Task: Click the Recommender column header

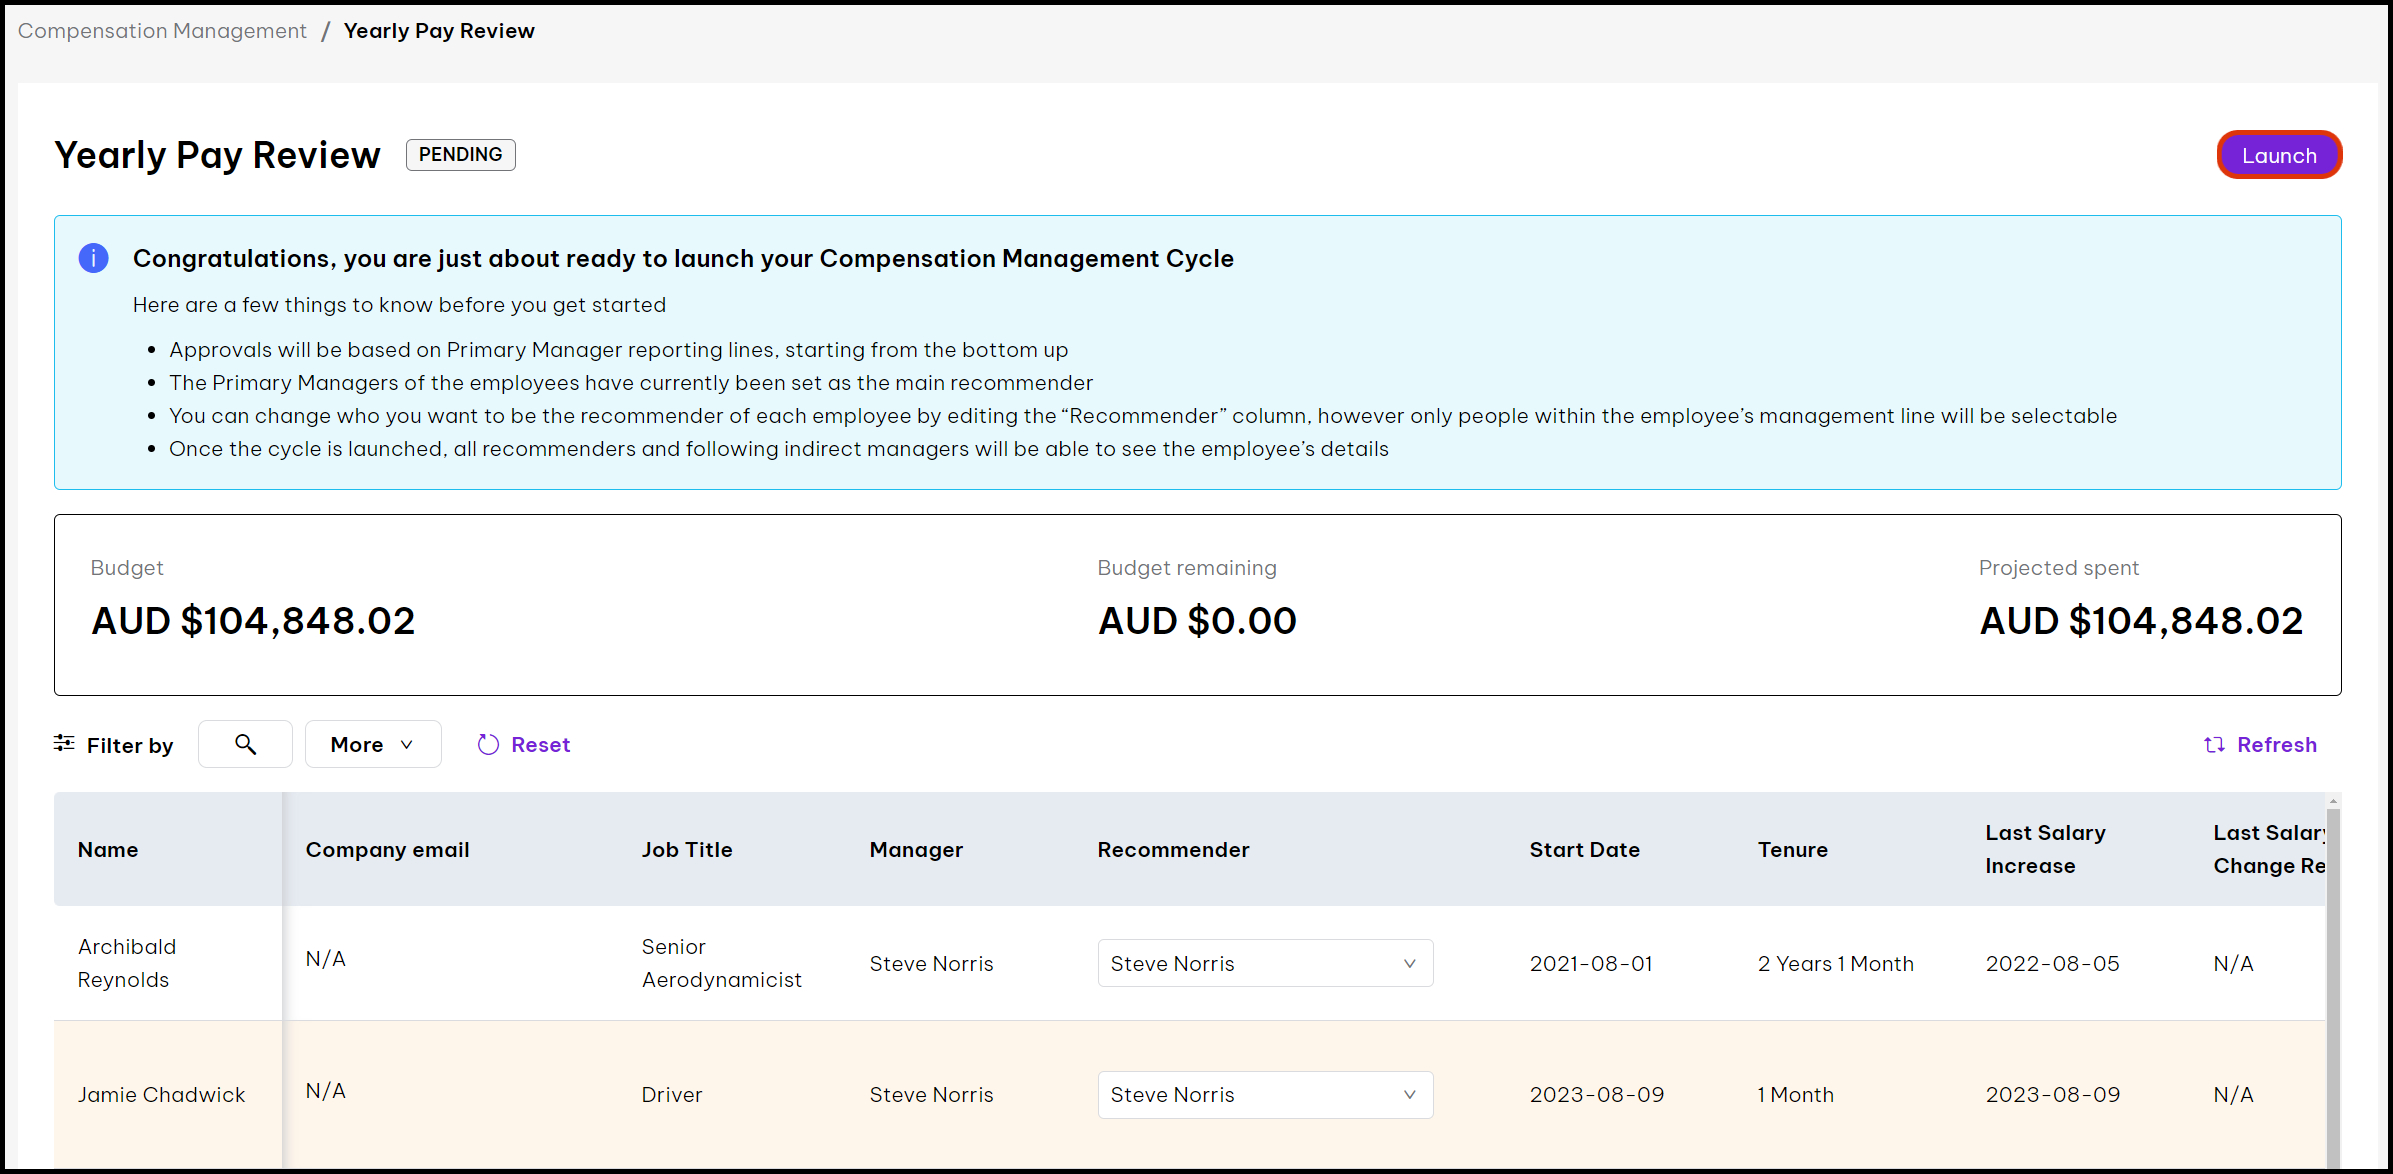Action: pyautogui.click(x=1173, y=849)
